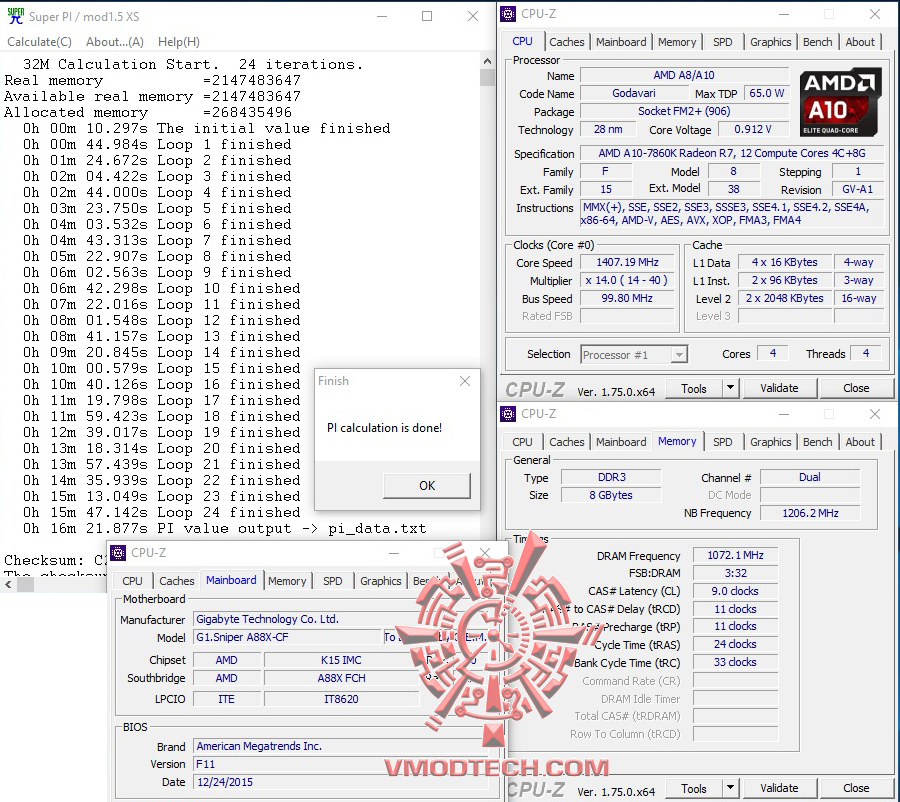This screenshot has height=802, width=900.
Task: Close the Finish dialog with X
Action: point(465,381)
